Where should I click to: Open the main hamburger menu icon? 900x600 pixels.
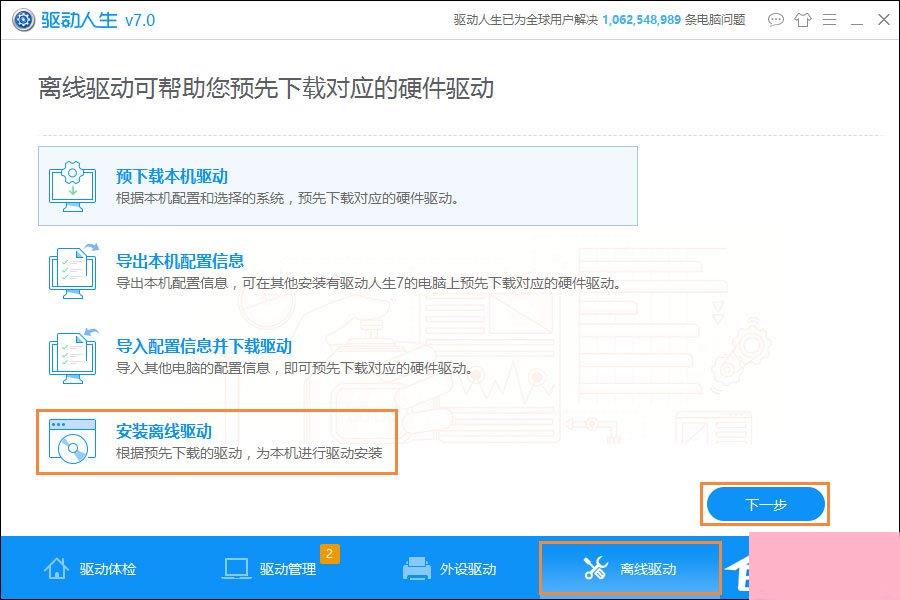[829, 20]
